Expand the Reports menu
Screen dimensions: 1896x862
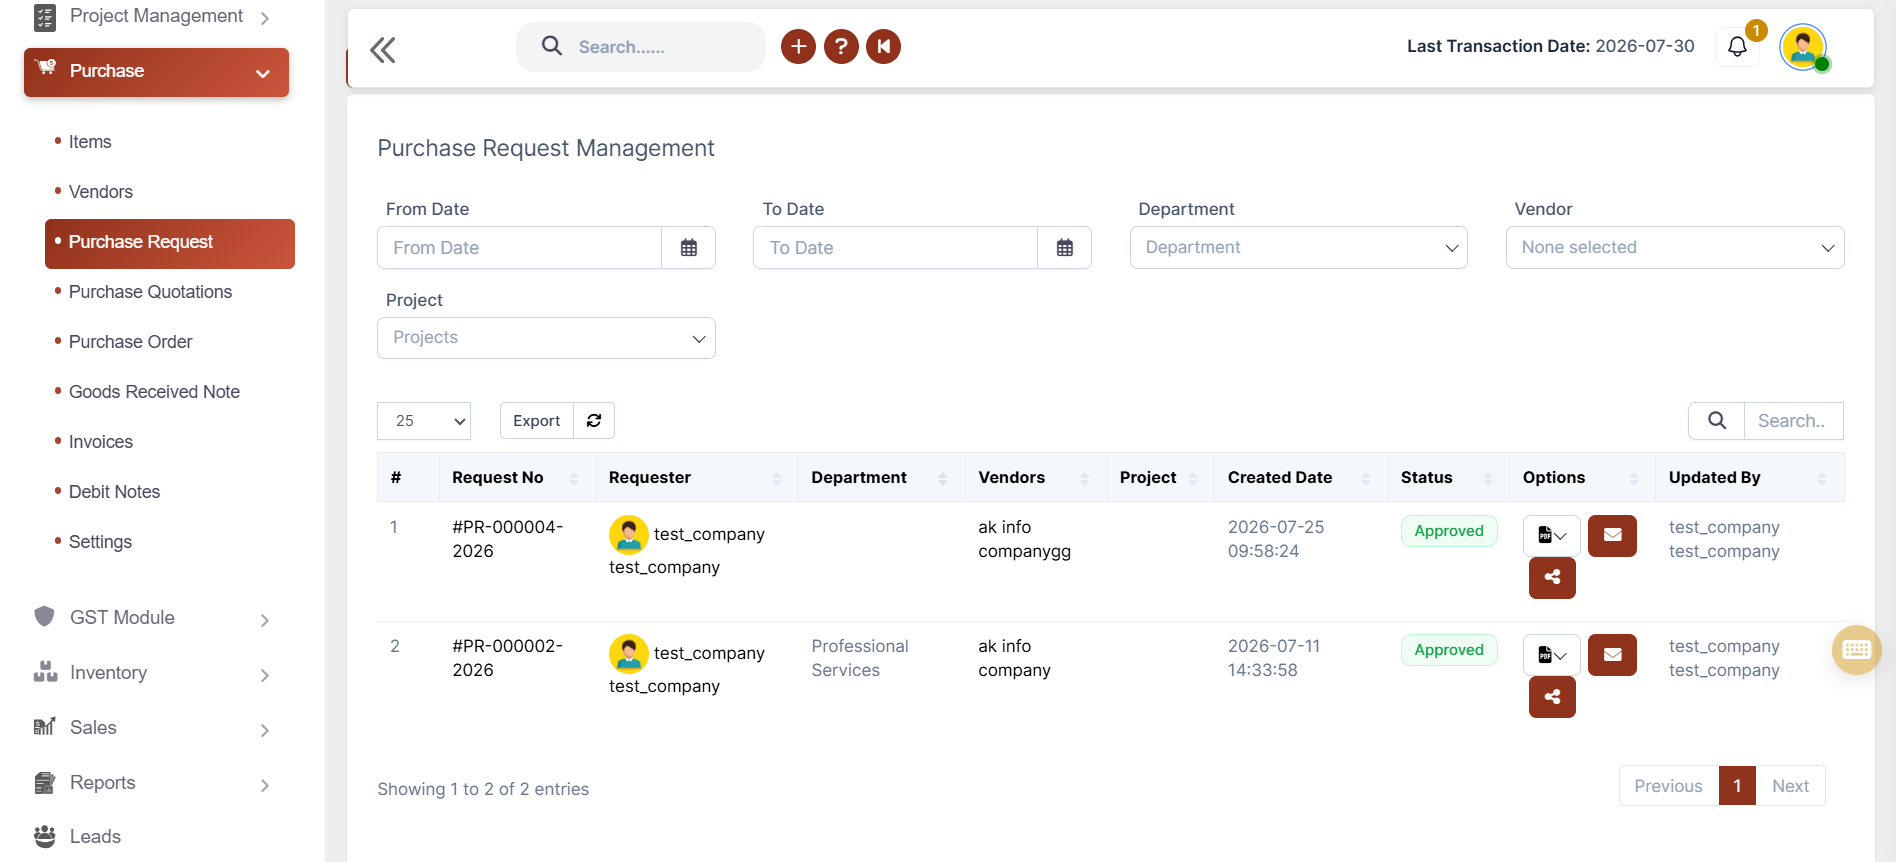tap(152, 783)
